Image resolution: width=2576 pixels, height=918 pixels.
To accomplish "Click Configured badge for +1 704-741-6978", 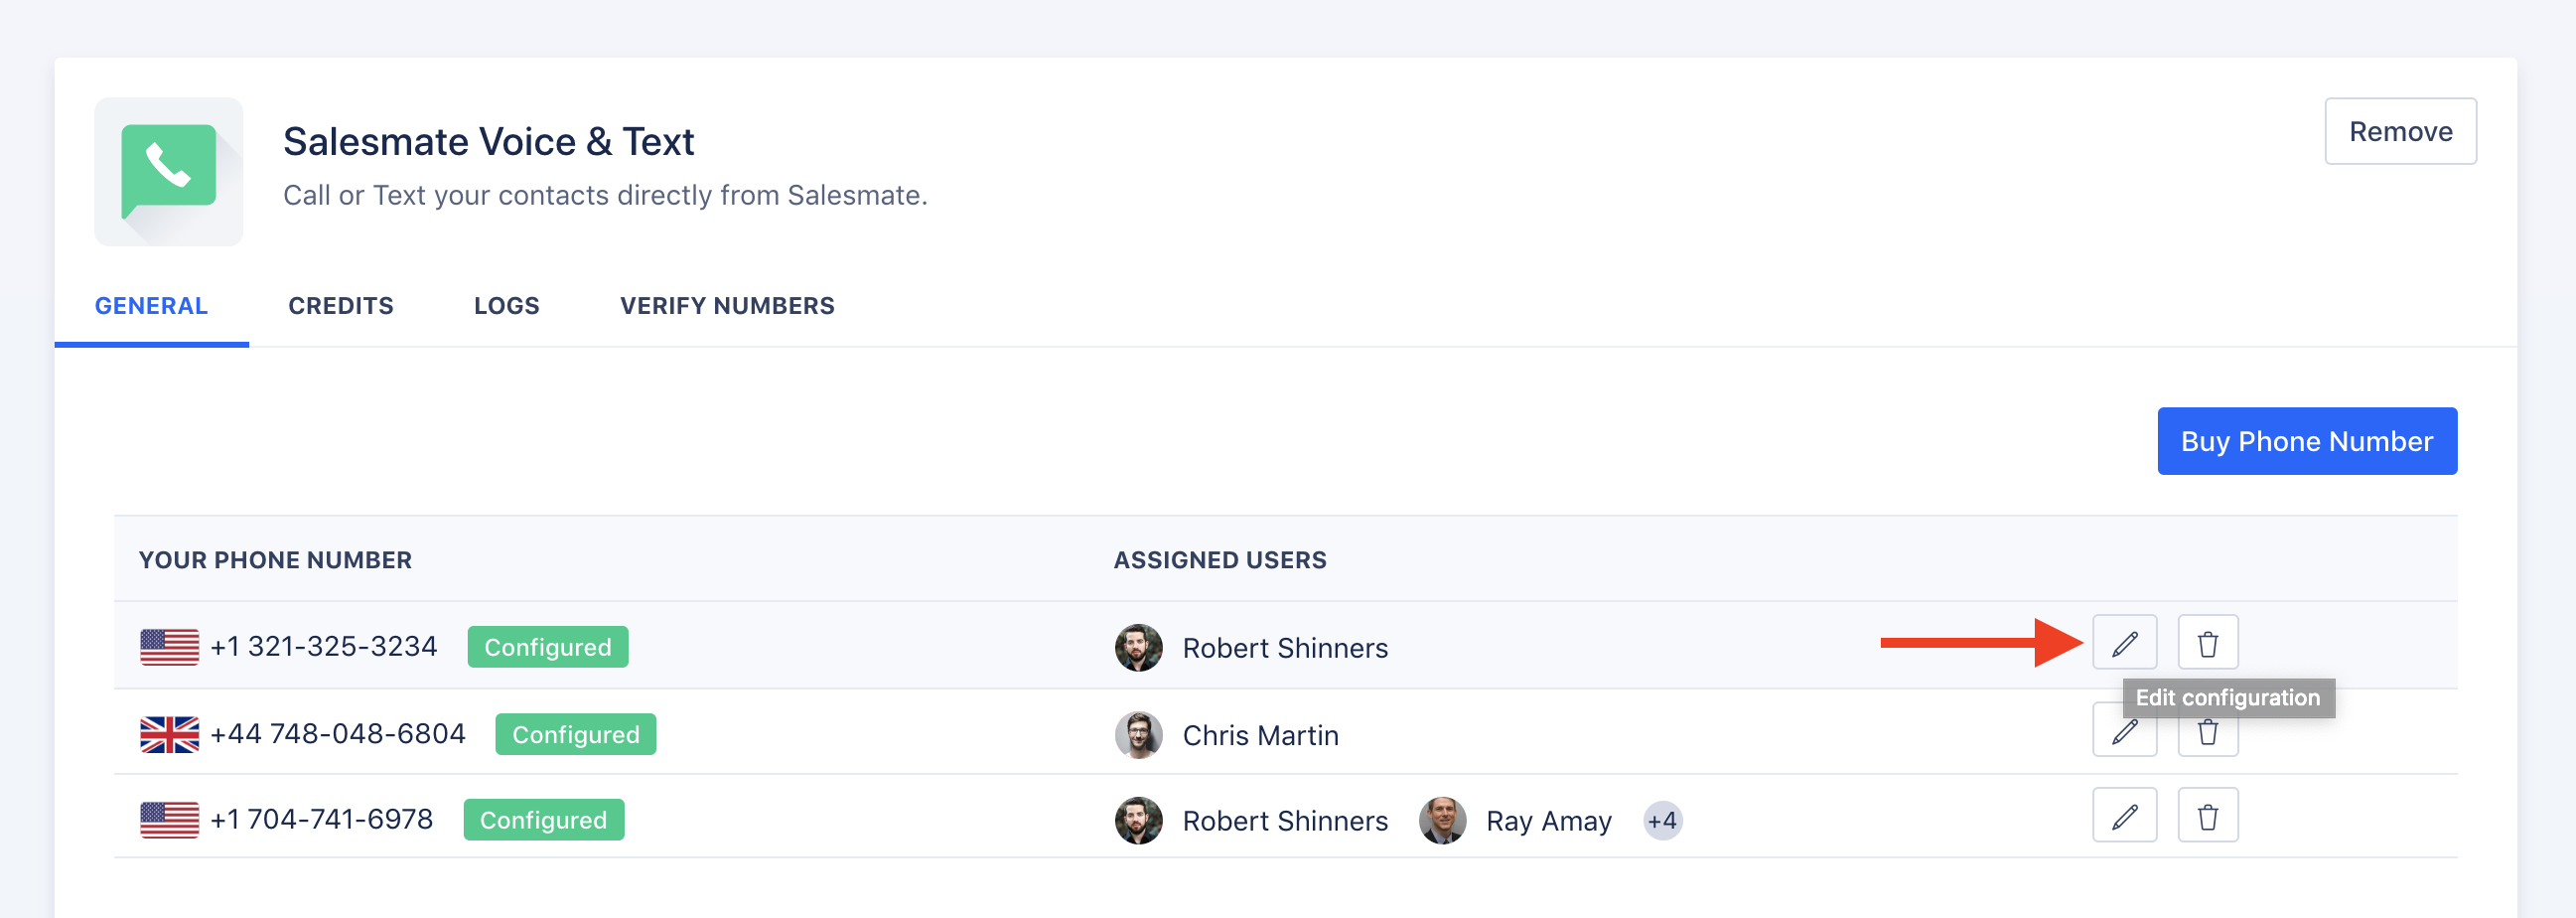I will pos(543,820).
